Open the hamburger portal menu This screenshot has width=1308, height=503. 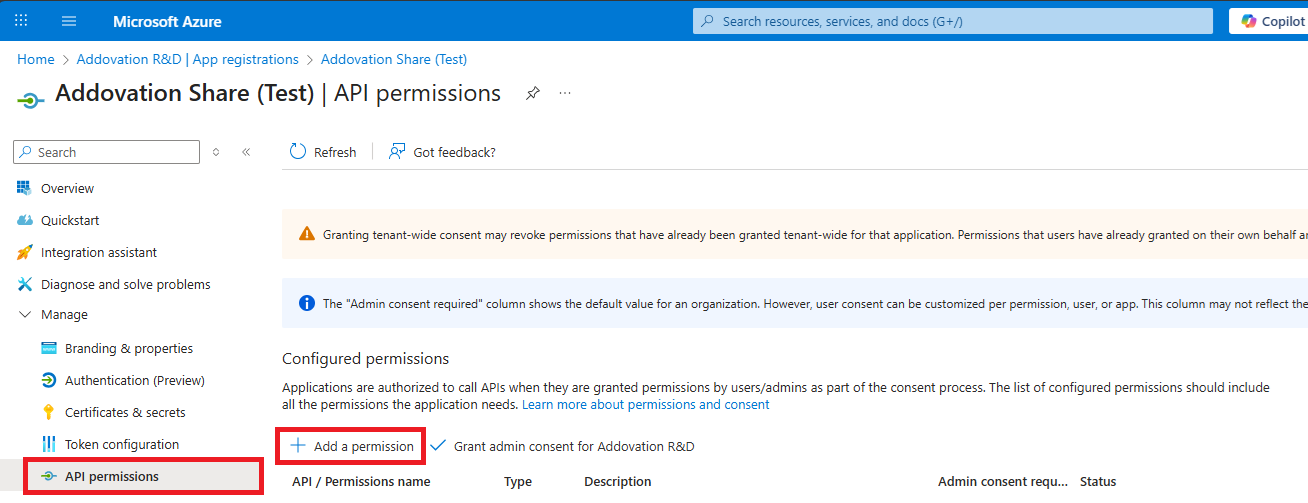(x=69, y=21)
